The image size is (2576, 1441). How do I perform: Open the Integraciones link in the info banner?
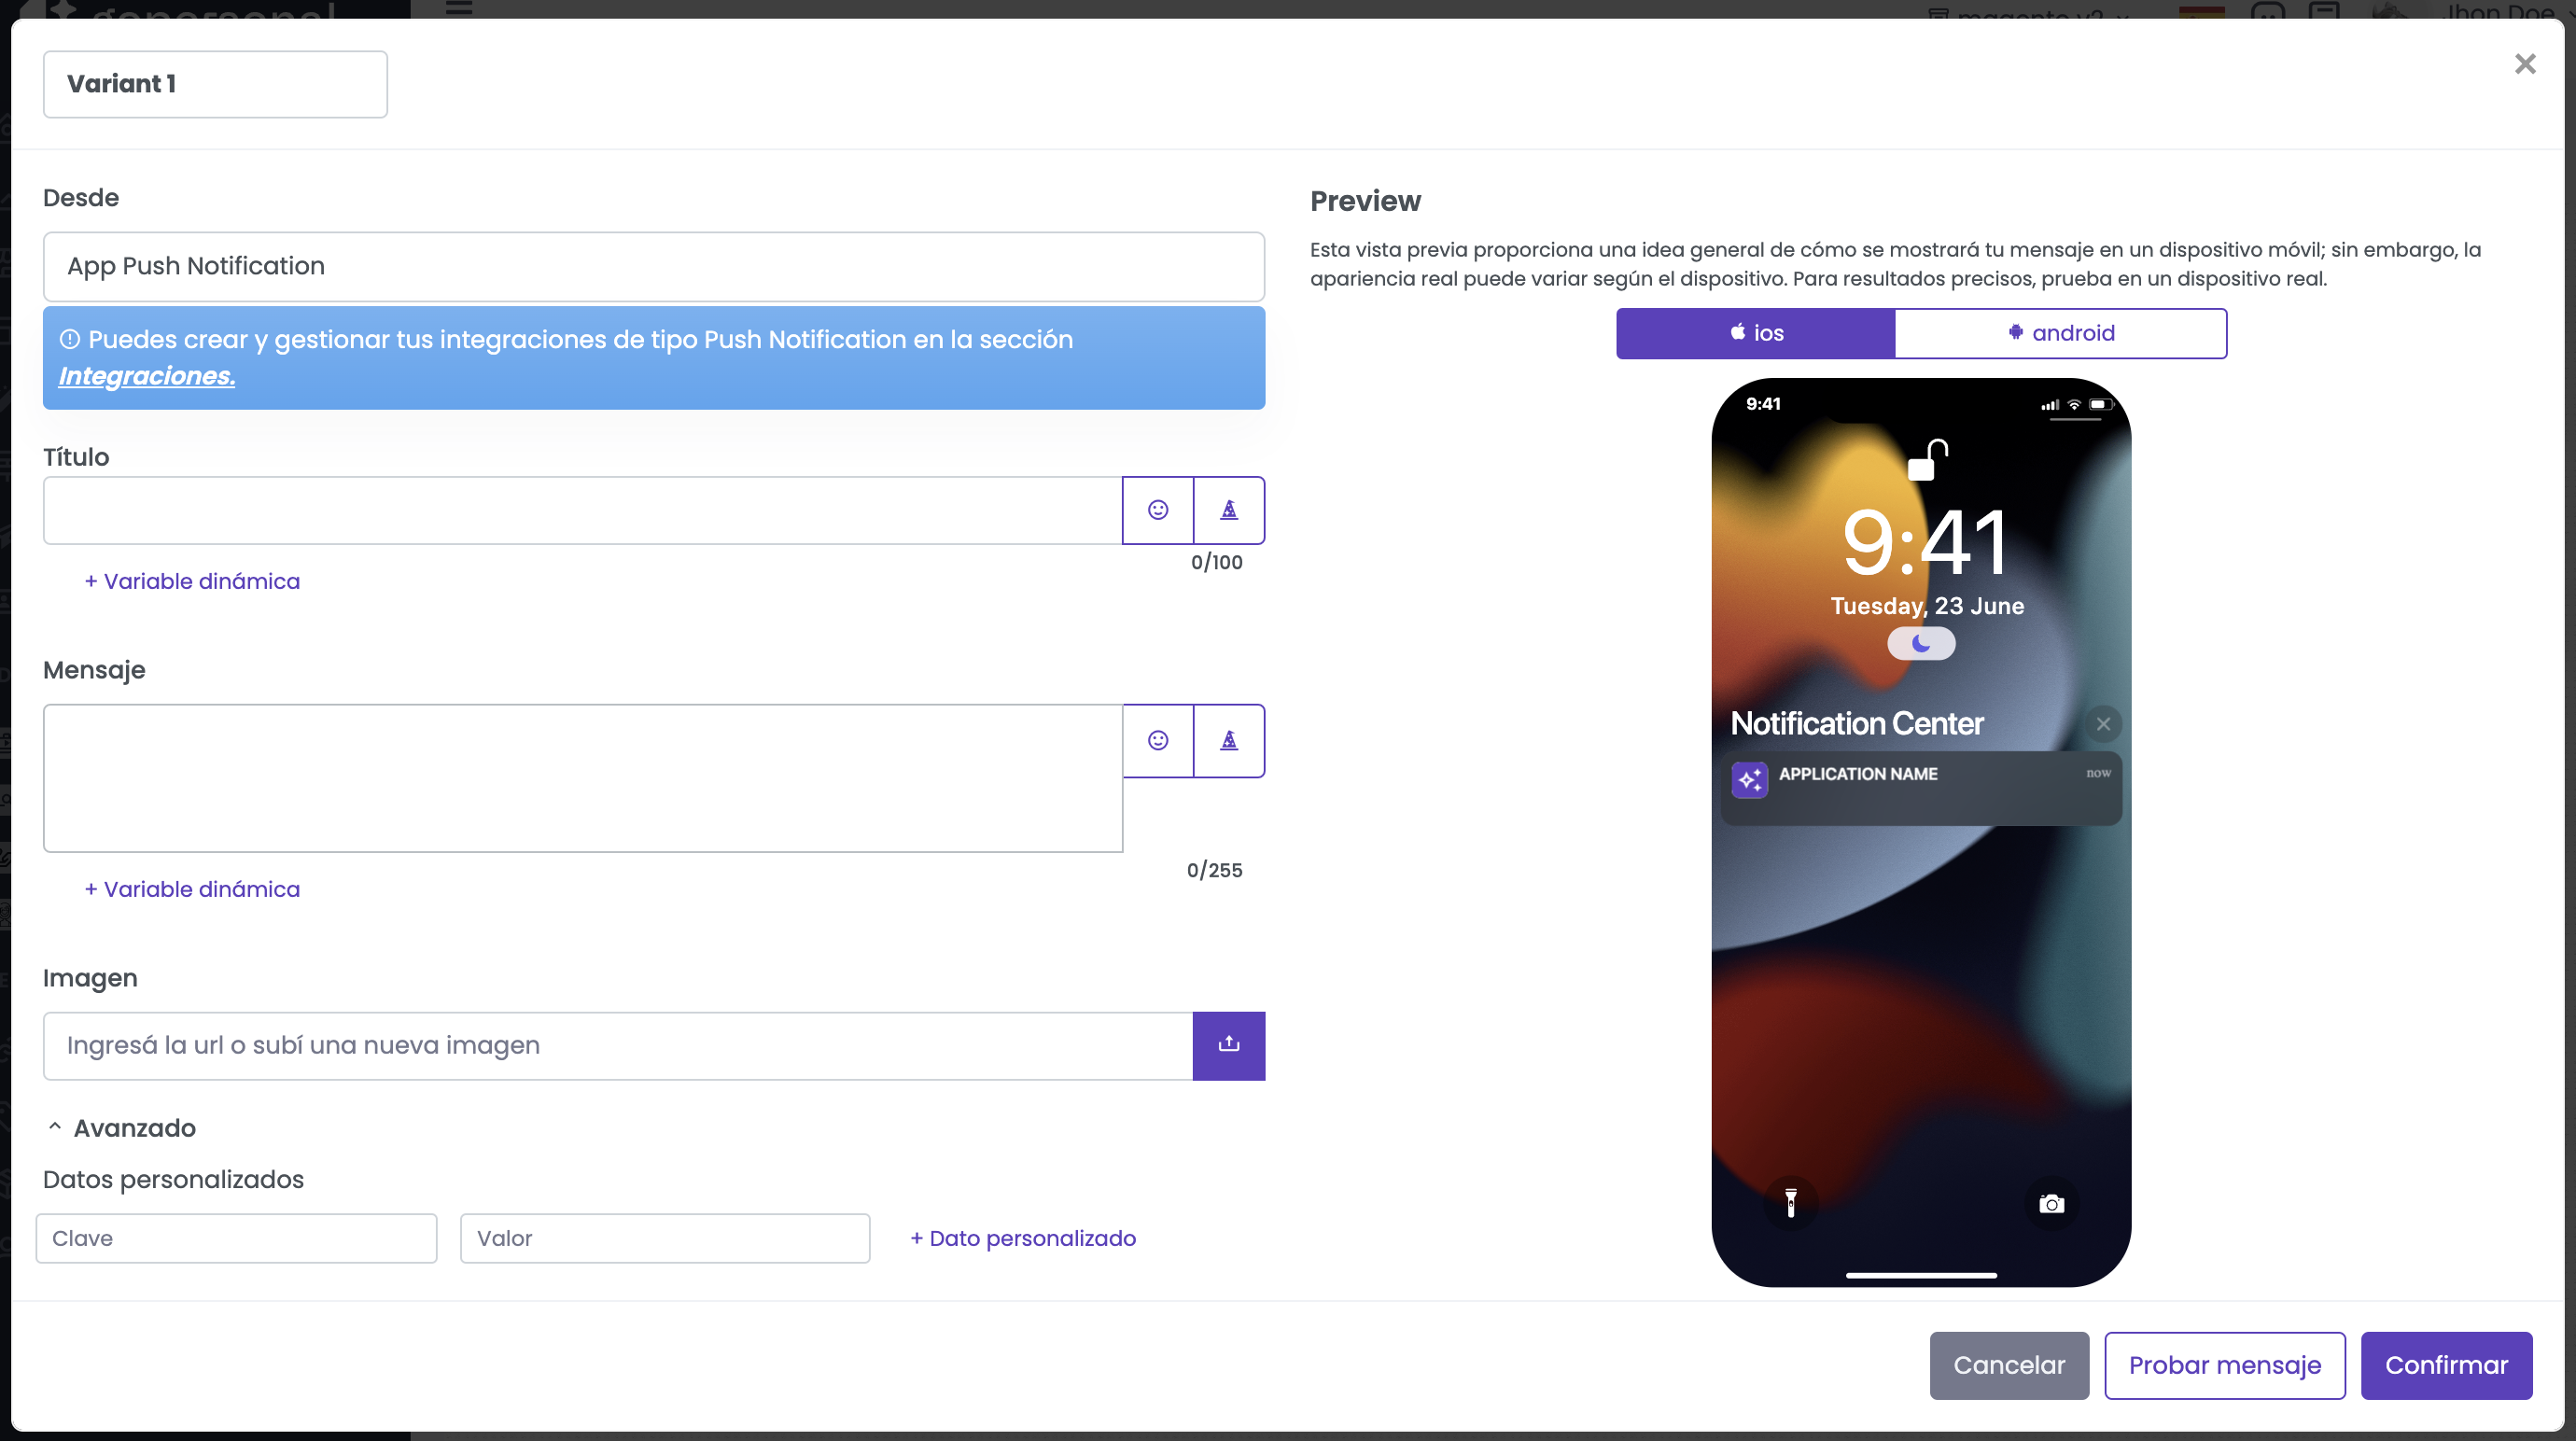coord(147,376)
